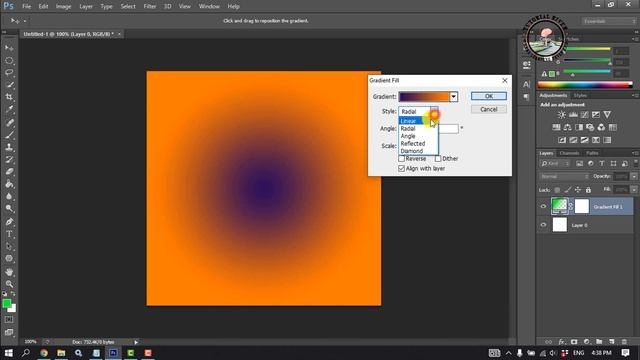Select the Eyedropper tool

tap(9, 109)
